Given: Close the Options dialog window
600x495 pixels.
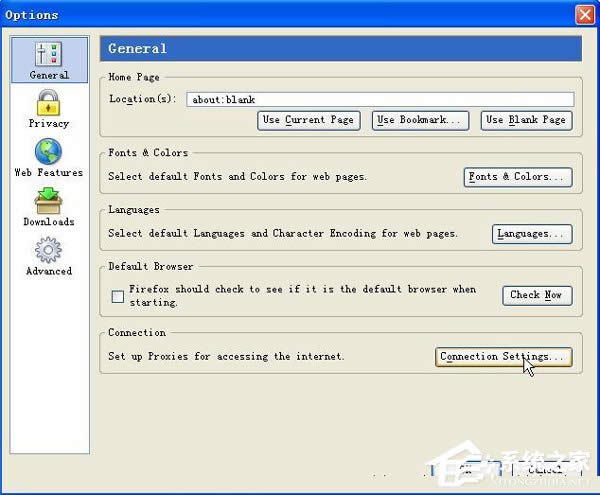Looking at the screenshot, I should click(584, 15).
